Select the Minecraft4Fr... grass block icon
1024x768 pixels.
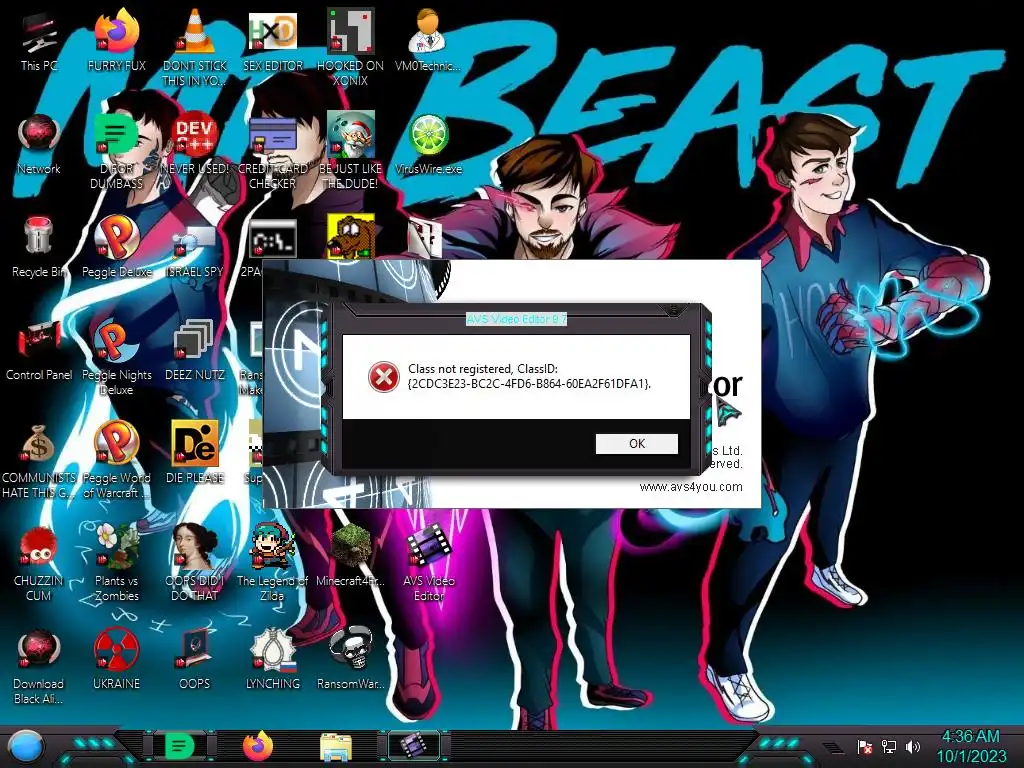pyautogui.click(x=351, y=555)
